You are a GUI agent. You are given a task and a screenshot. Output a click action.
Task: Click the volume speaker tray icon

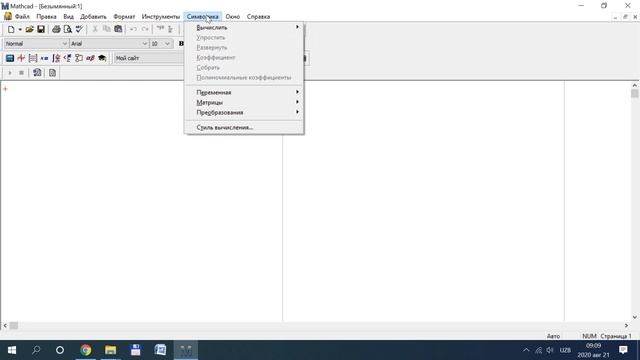tap(550, 350)
